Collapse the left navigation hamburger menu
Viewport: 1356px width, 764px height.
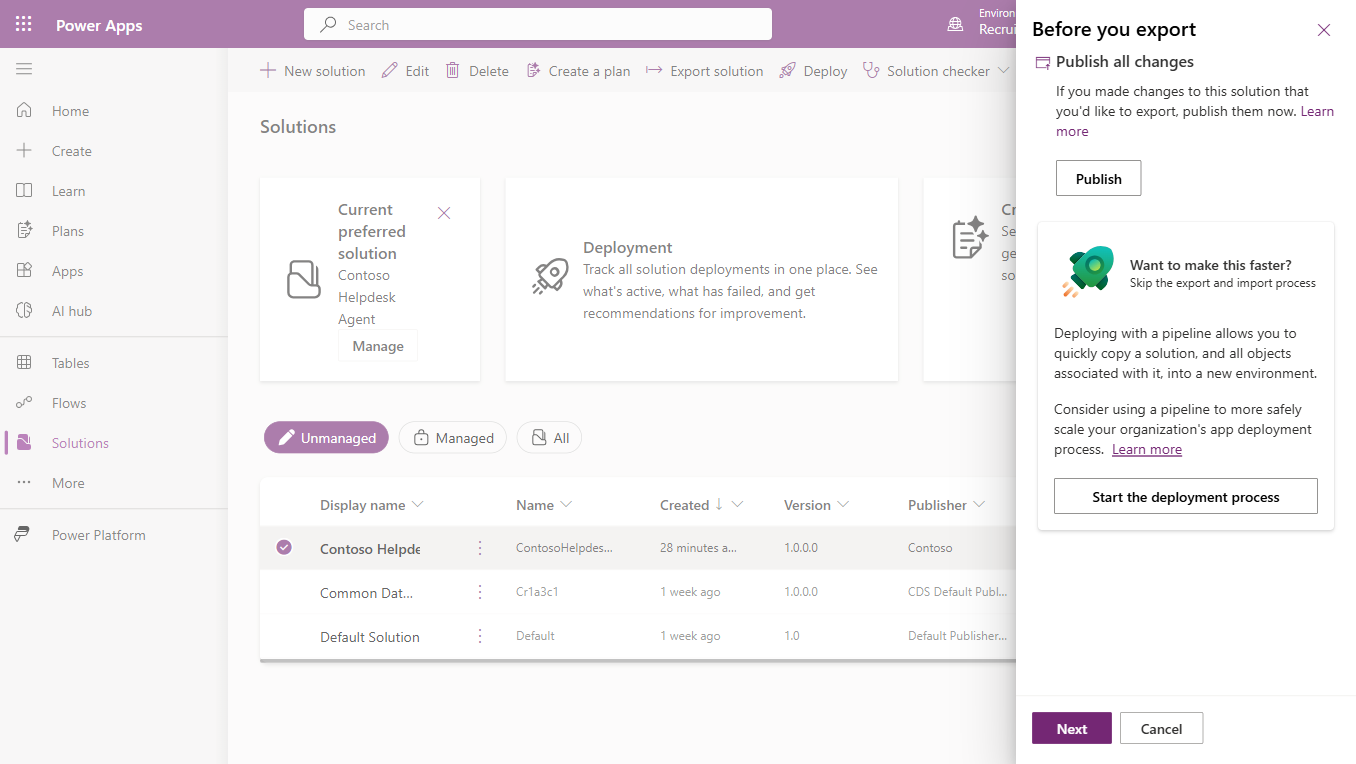[x=24, y=69]
